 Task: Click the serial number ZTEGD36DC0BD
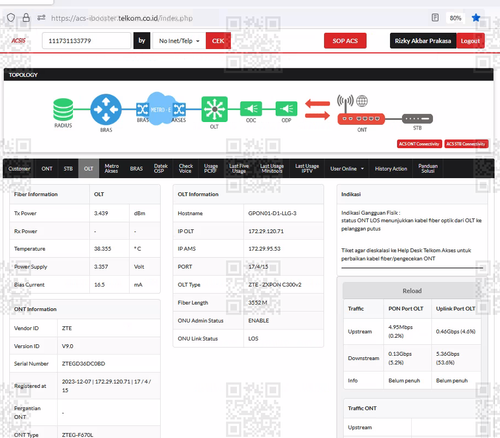(83, 364)
